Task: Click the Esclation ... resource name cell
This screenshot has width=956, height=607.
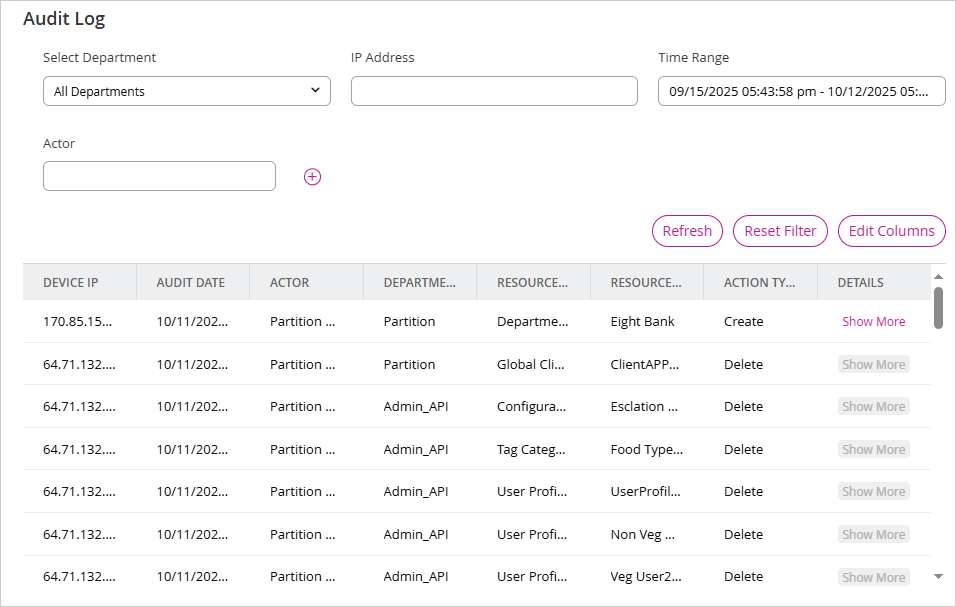Action: coord(644,406)
